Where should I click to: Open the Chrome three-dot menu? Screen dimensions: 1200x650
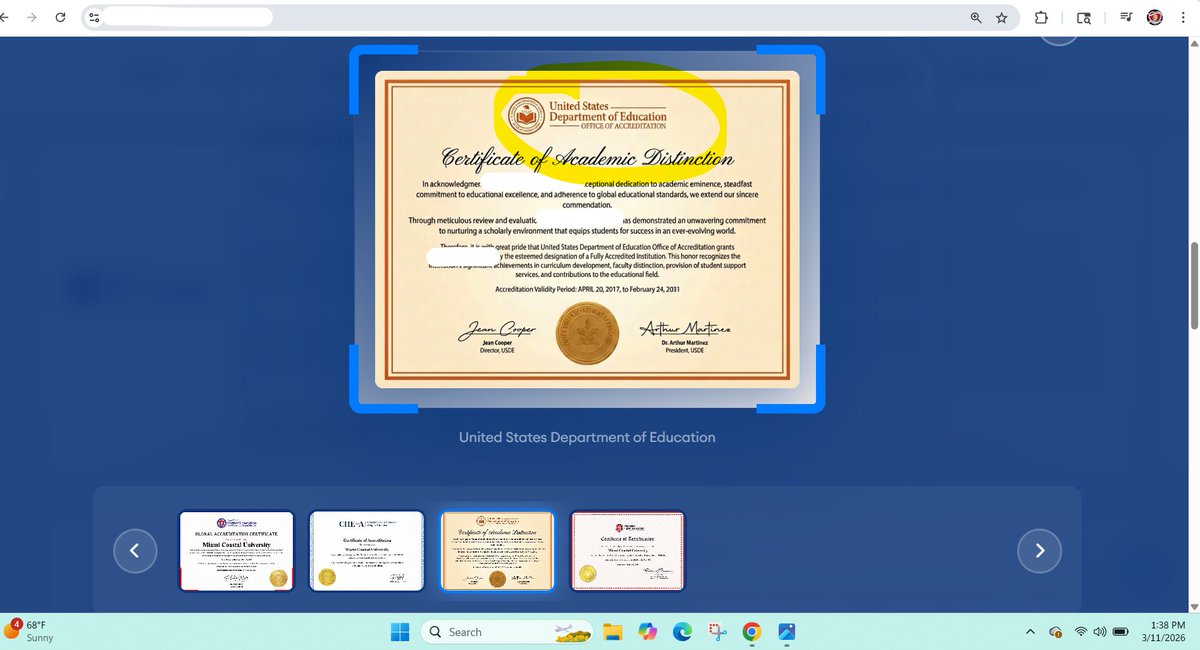tap(1185, 17)
